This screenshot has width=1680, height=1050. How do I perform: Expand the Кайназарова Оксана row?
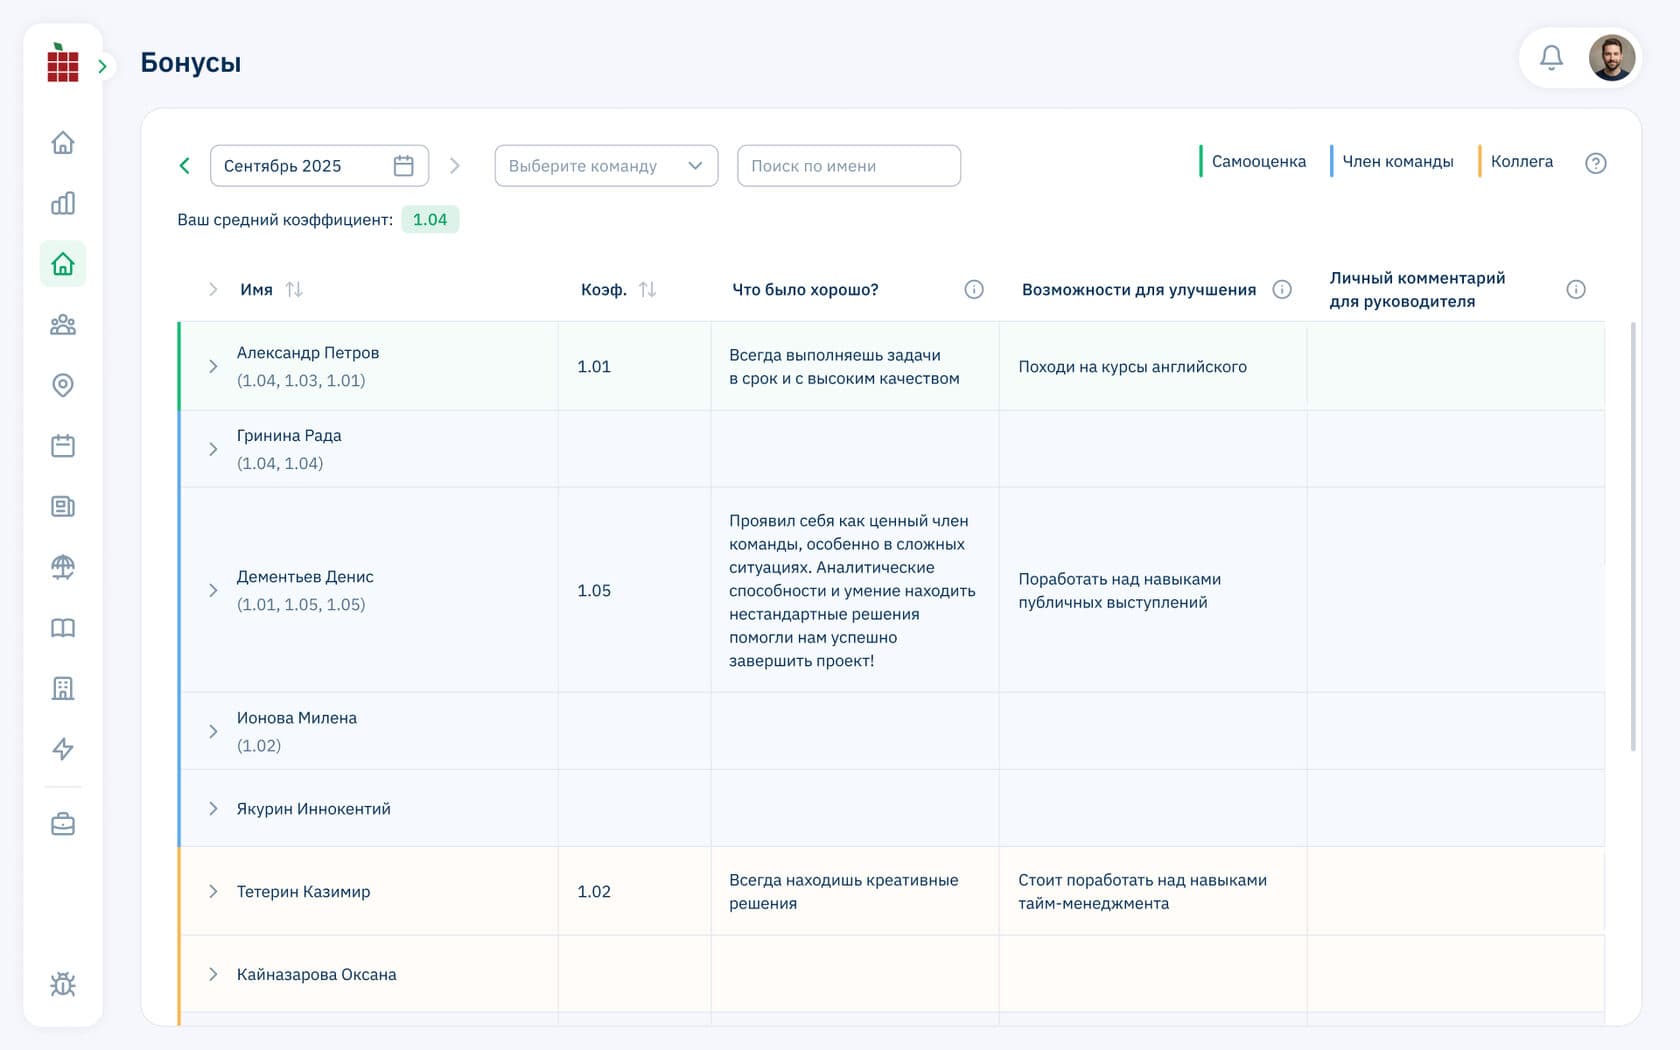click(x=213, y=974)
